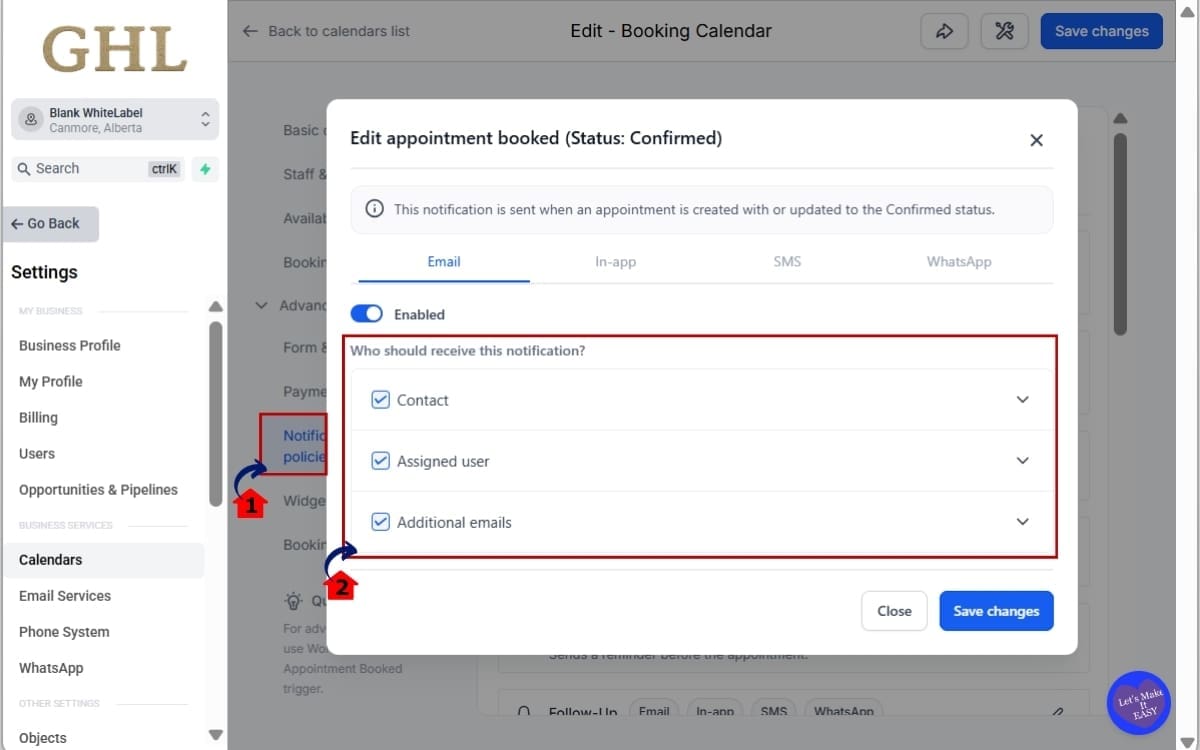The image size is (1200, 750).
Task: Uncheck the Contact checkbox
Action: [380, 400]
